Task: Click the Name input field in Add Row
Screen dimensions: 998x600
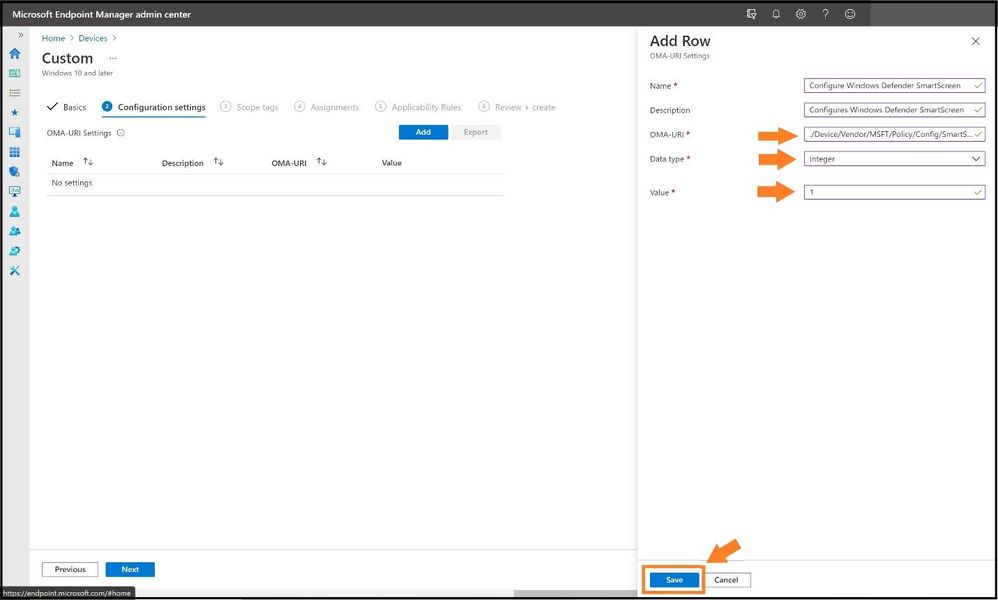Action: tap(894, 85)
